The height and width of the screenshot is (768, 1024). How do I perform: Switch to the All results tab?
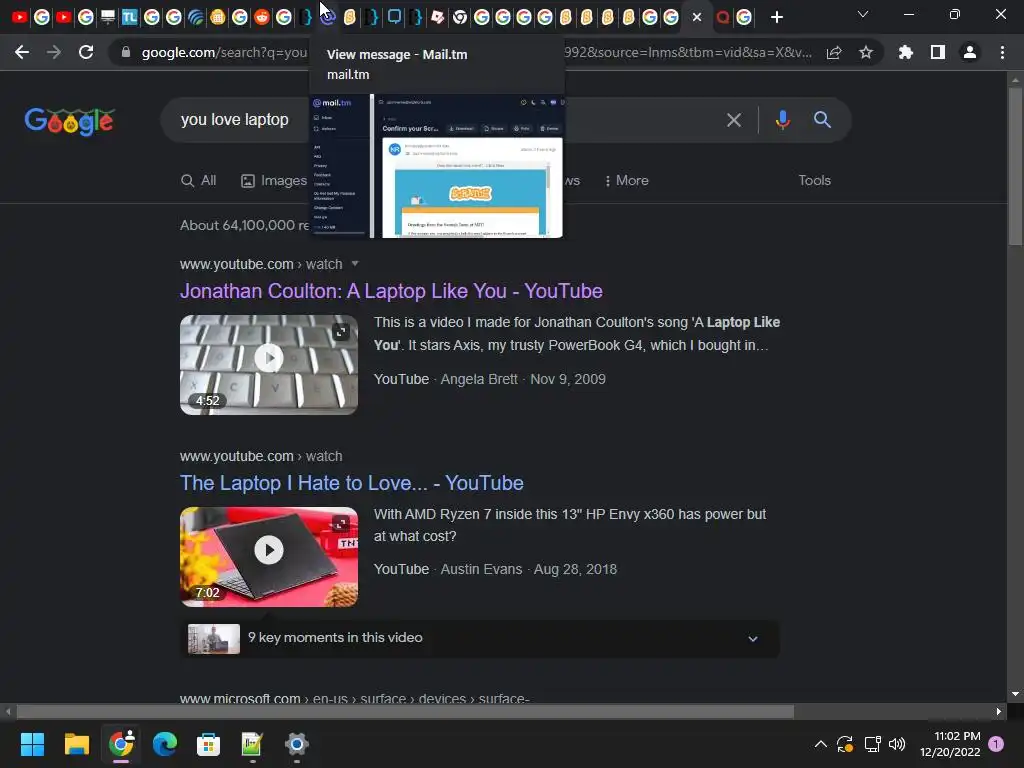[199, 180]
